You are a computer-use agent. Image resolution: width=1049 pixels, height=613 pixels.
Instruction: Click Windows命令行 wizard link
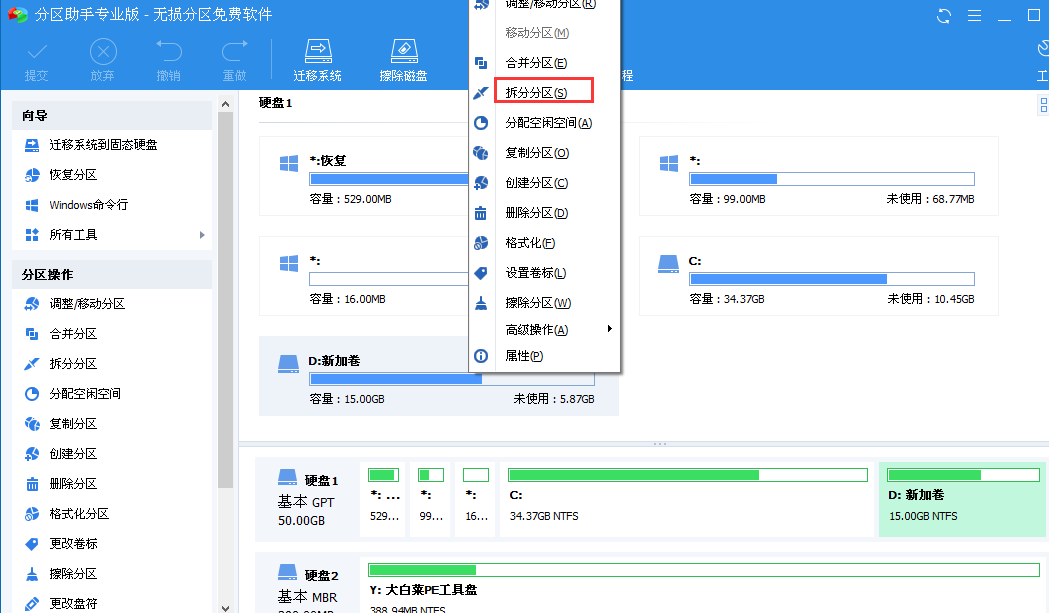tap(88, 205)
